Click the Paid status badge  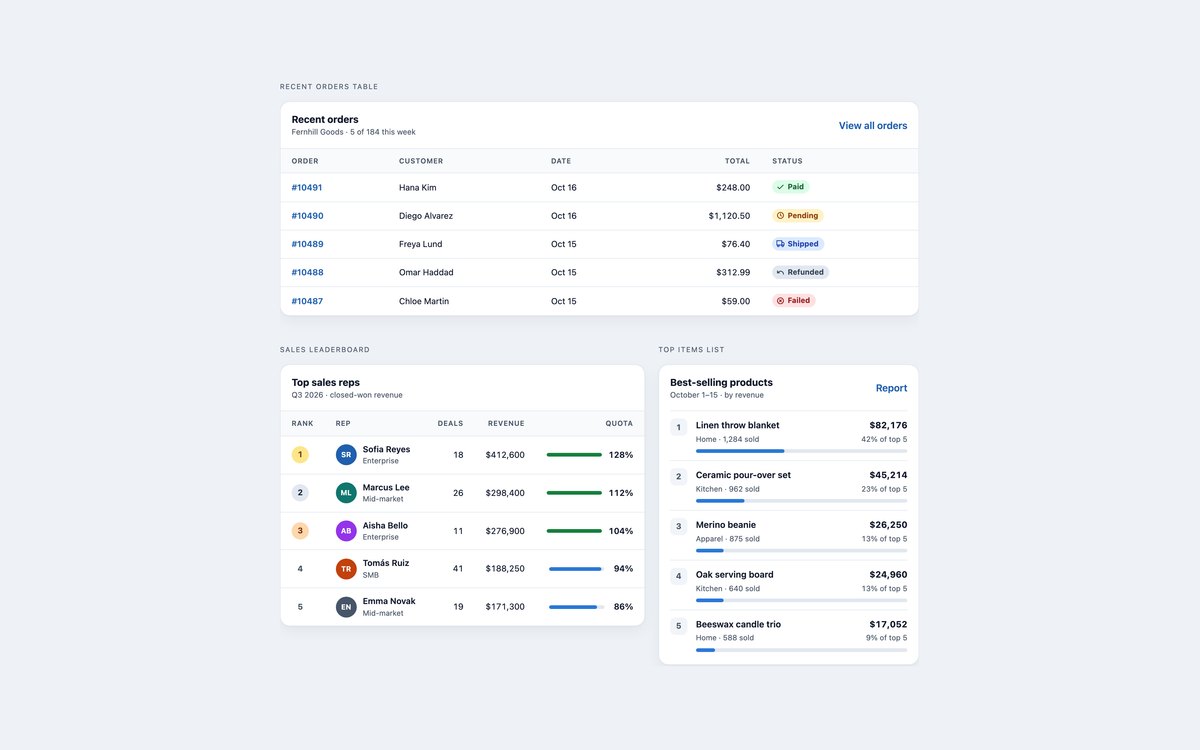click(x=790, y=187)
